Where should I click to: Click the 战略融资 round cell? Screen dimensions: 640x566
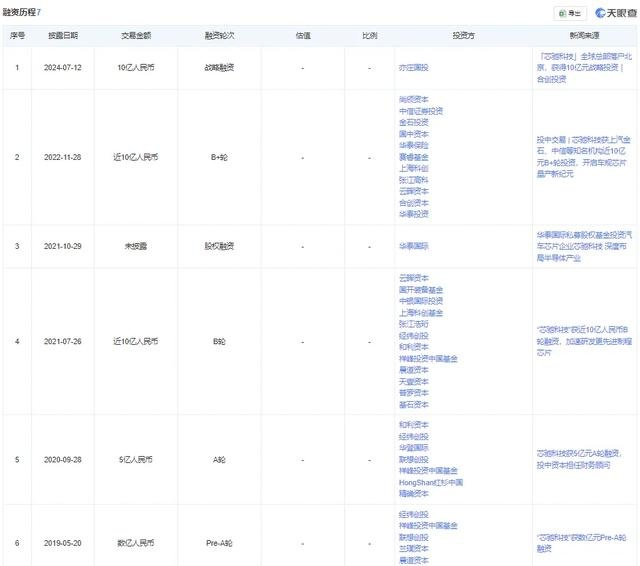point(219,68)
